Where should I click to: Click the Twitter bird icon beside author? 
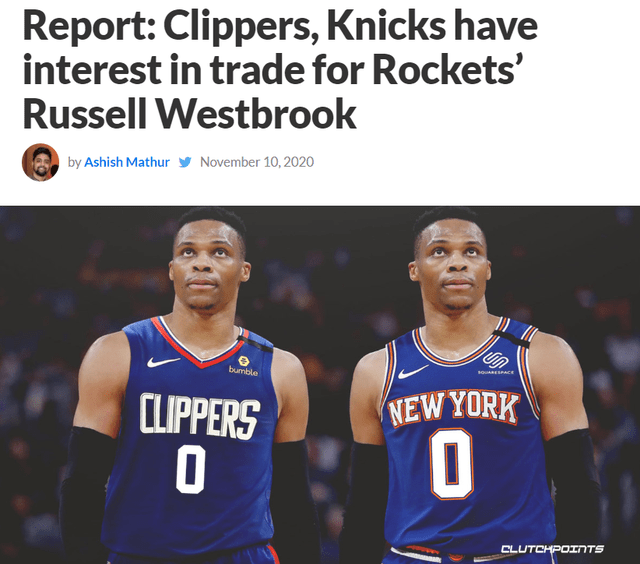[185, 162]
